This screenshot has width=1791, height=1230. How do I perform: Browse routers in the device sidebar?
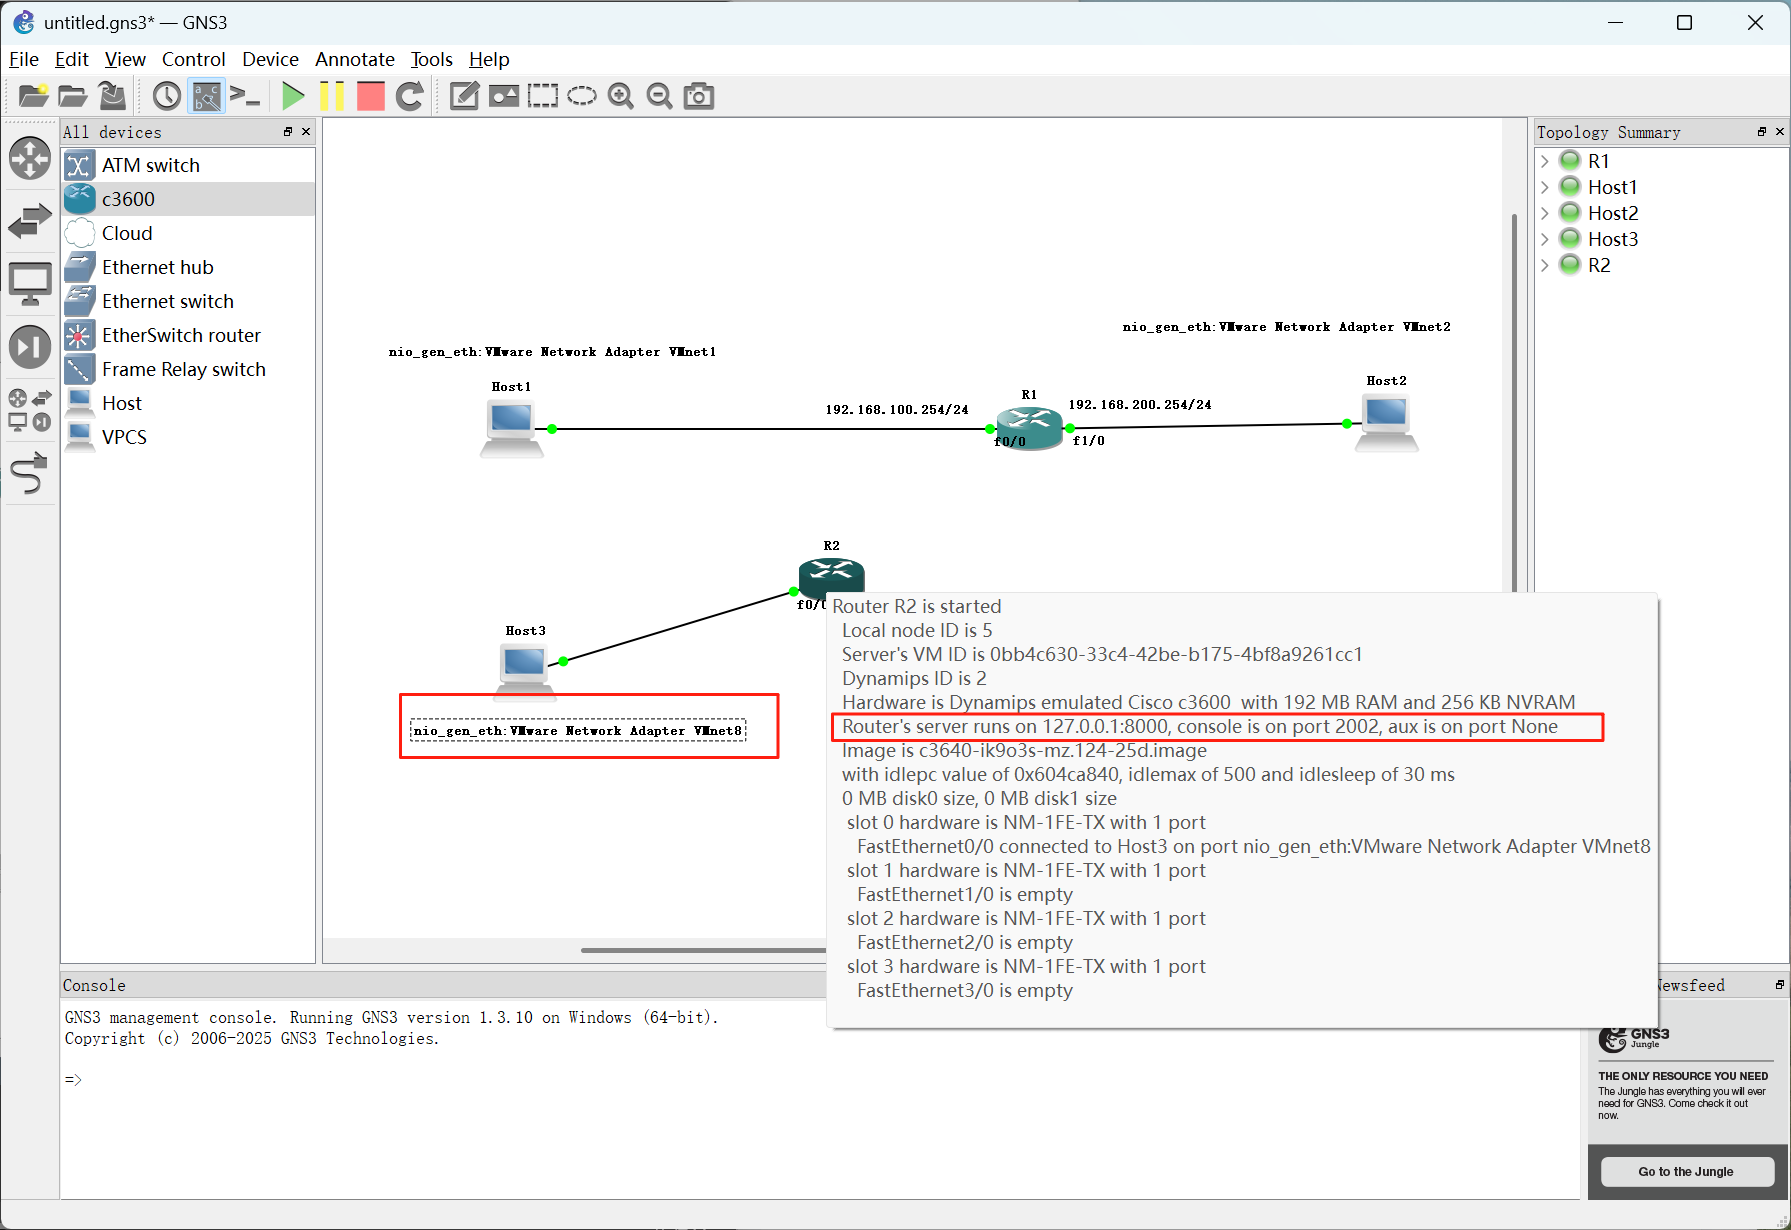coord(30,159)
